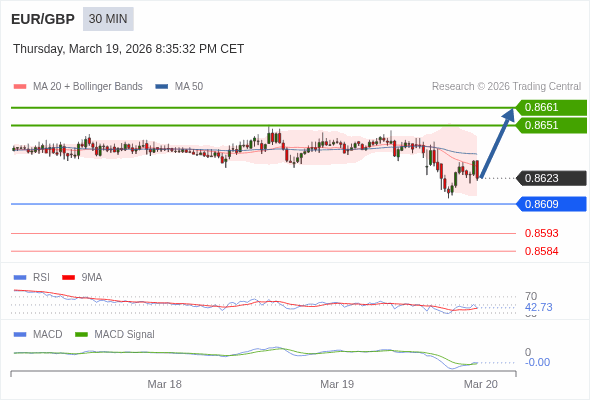Click the EUR/GBP pair title
Screen dimensions: 590x400
pyautogui.click(x=43, y=19)
